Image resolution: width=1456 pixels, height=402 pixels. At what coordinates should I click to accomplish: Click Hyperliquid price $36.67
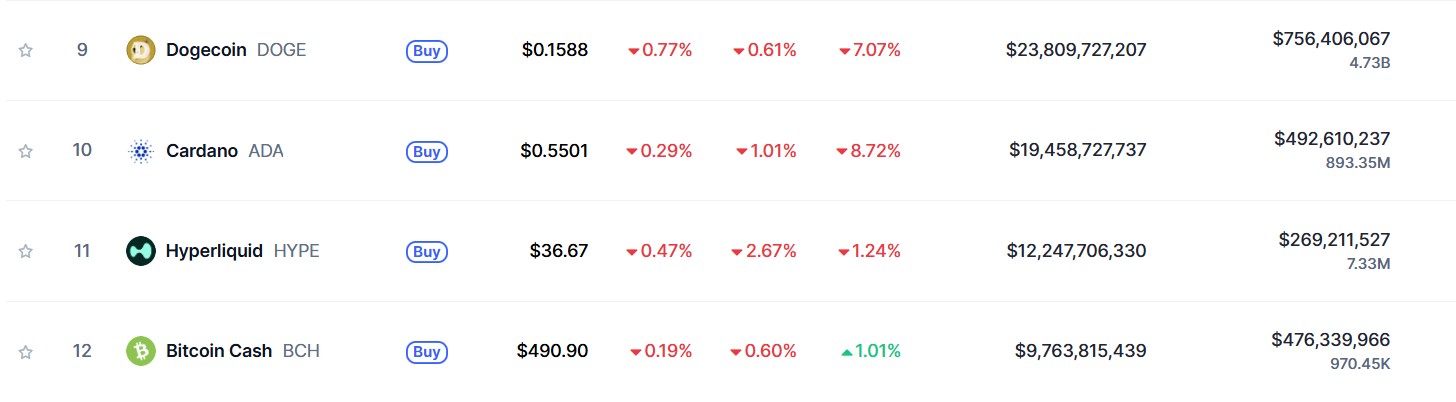(x=559, y=251)
